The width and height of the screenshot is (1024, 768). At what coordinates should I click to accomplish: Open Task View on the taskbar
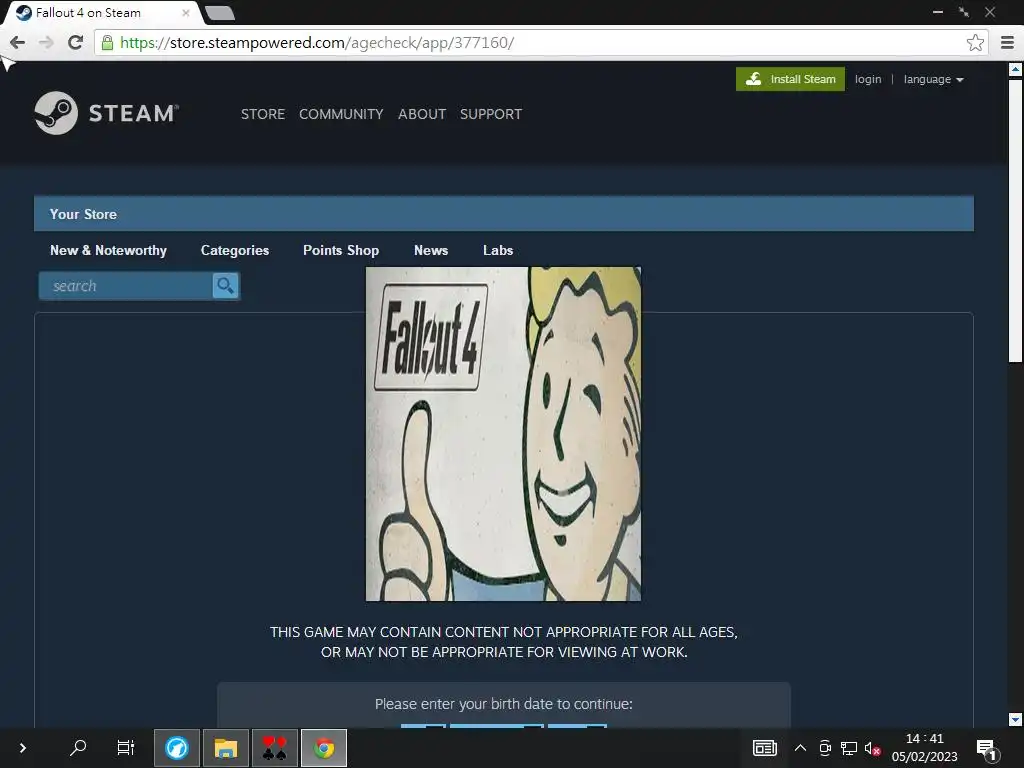coord(125,747)
